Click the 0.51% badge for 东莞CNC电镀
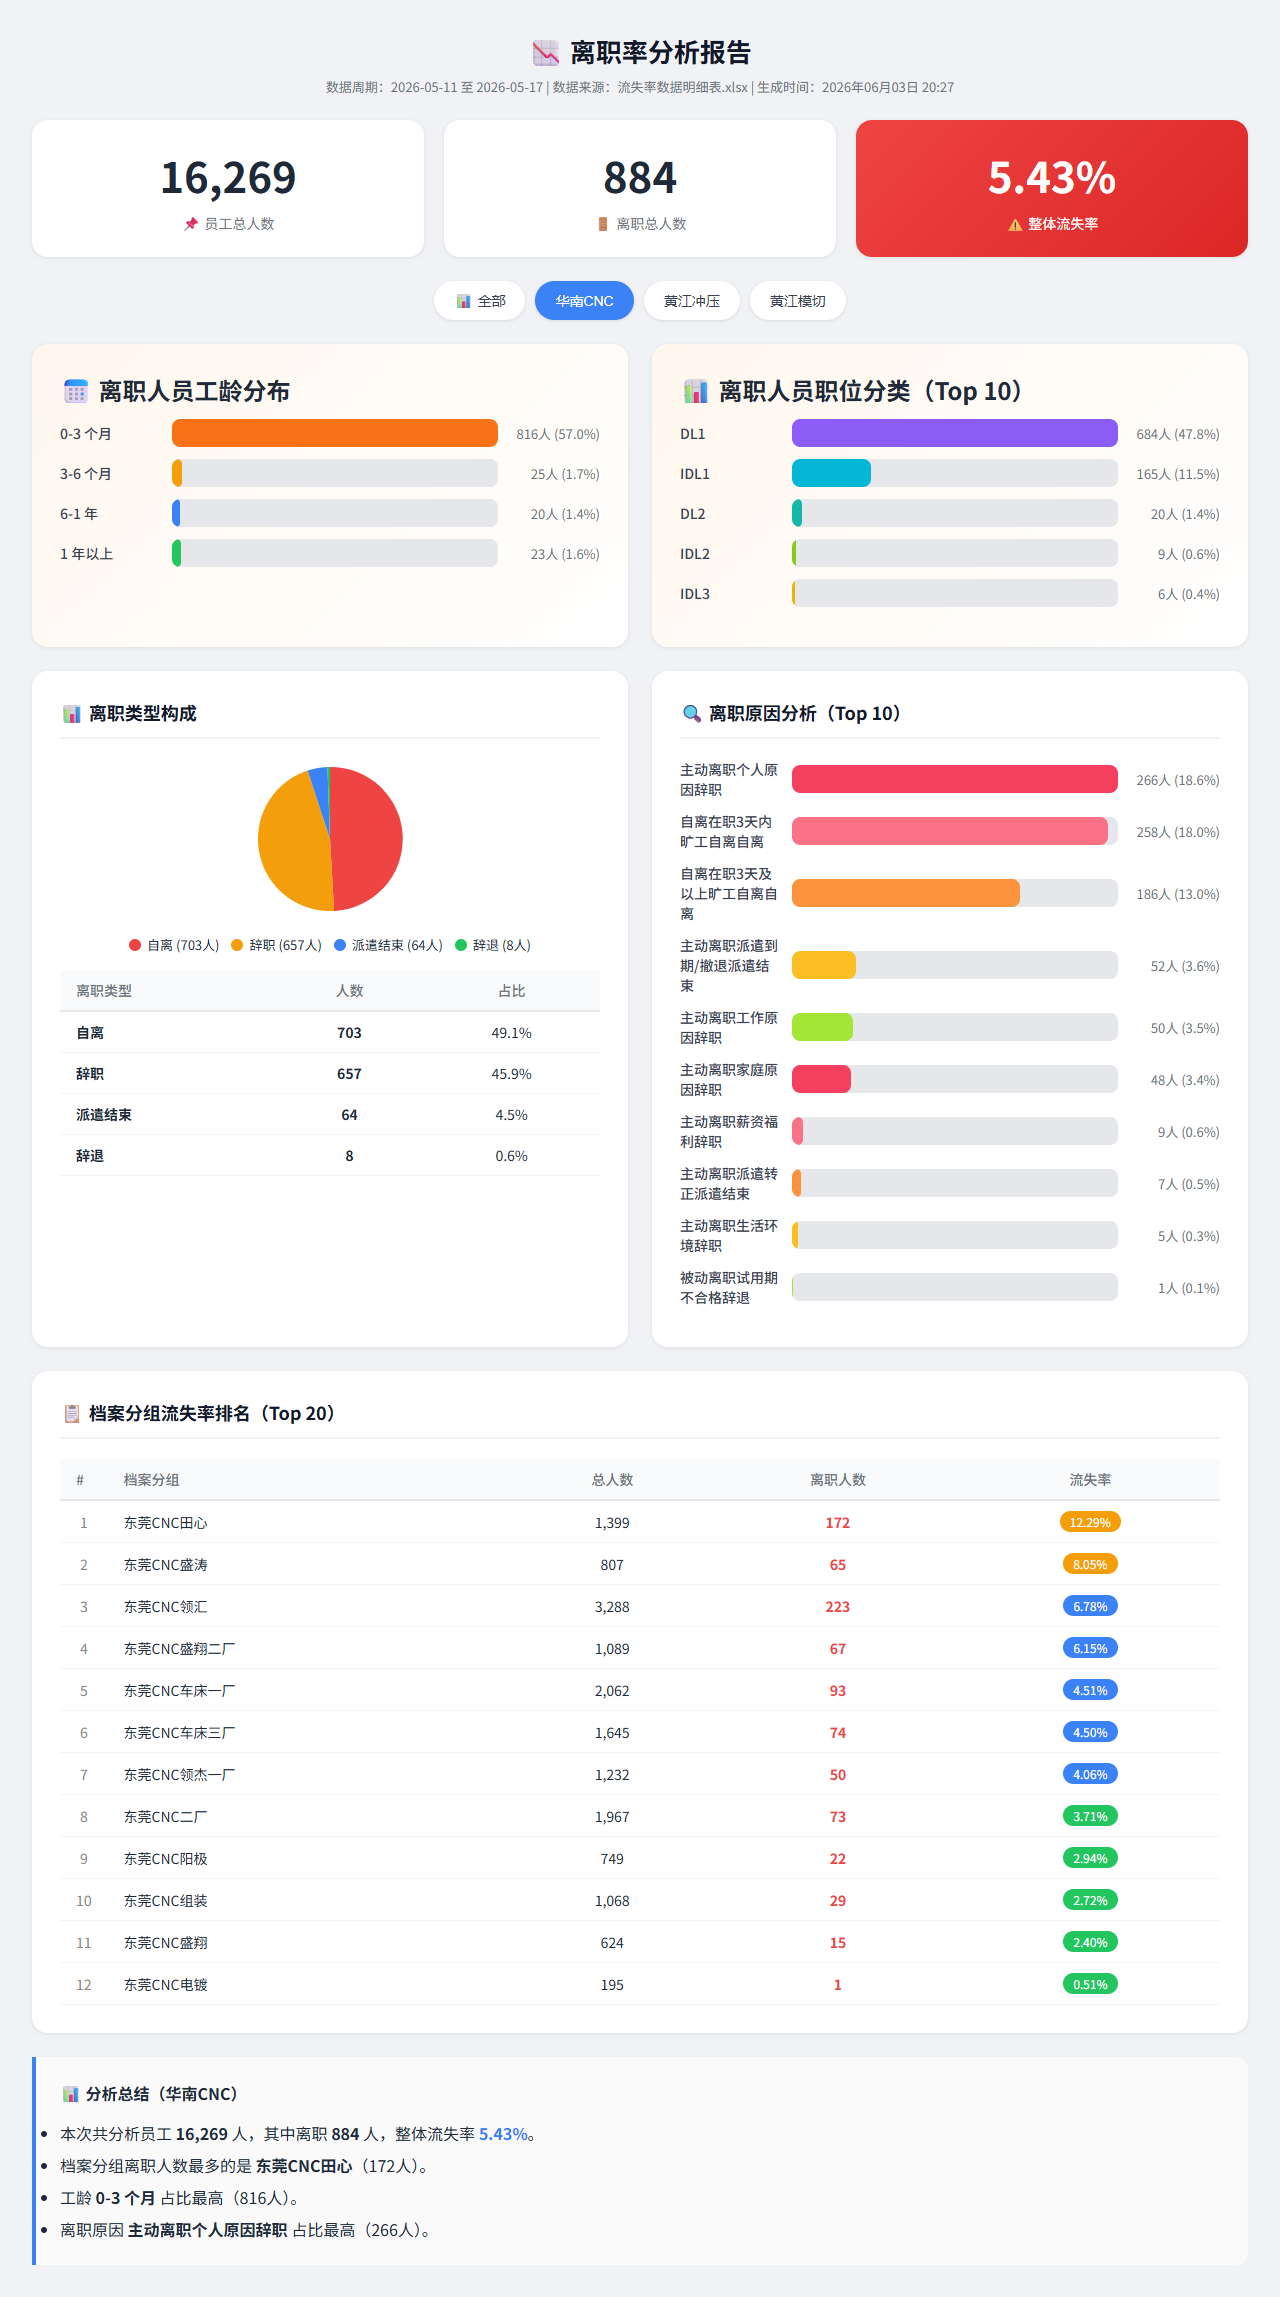 tap(1090, 1984)
